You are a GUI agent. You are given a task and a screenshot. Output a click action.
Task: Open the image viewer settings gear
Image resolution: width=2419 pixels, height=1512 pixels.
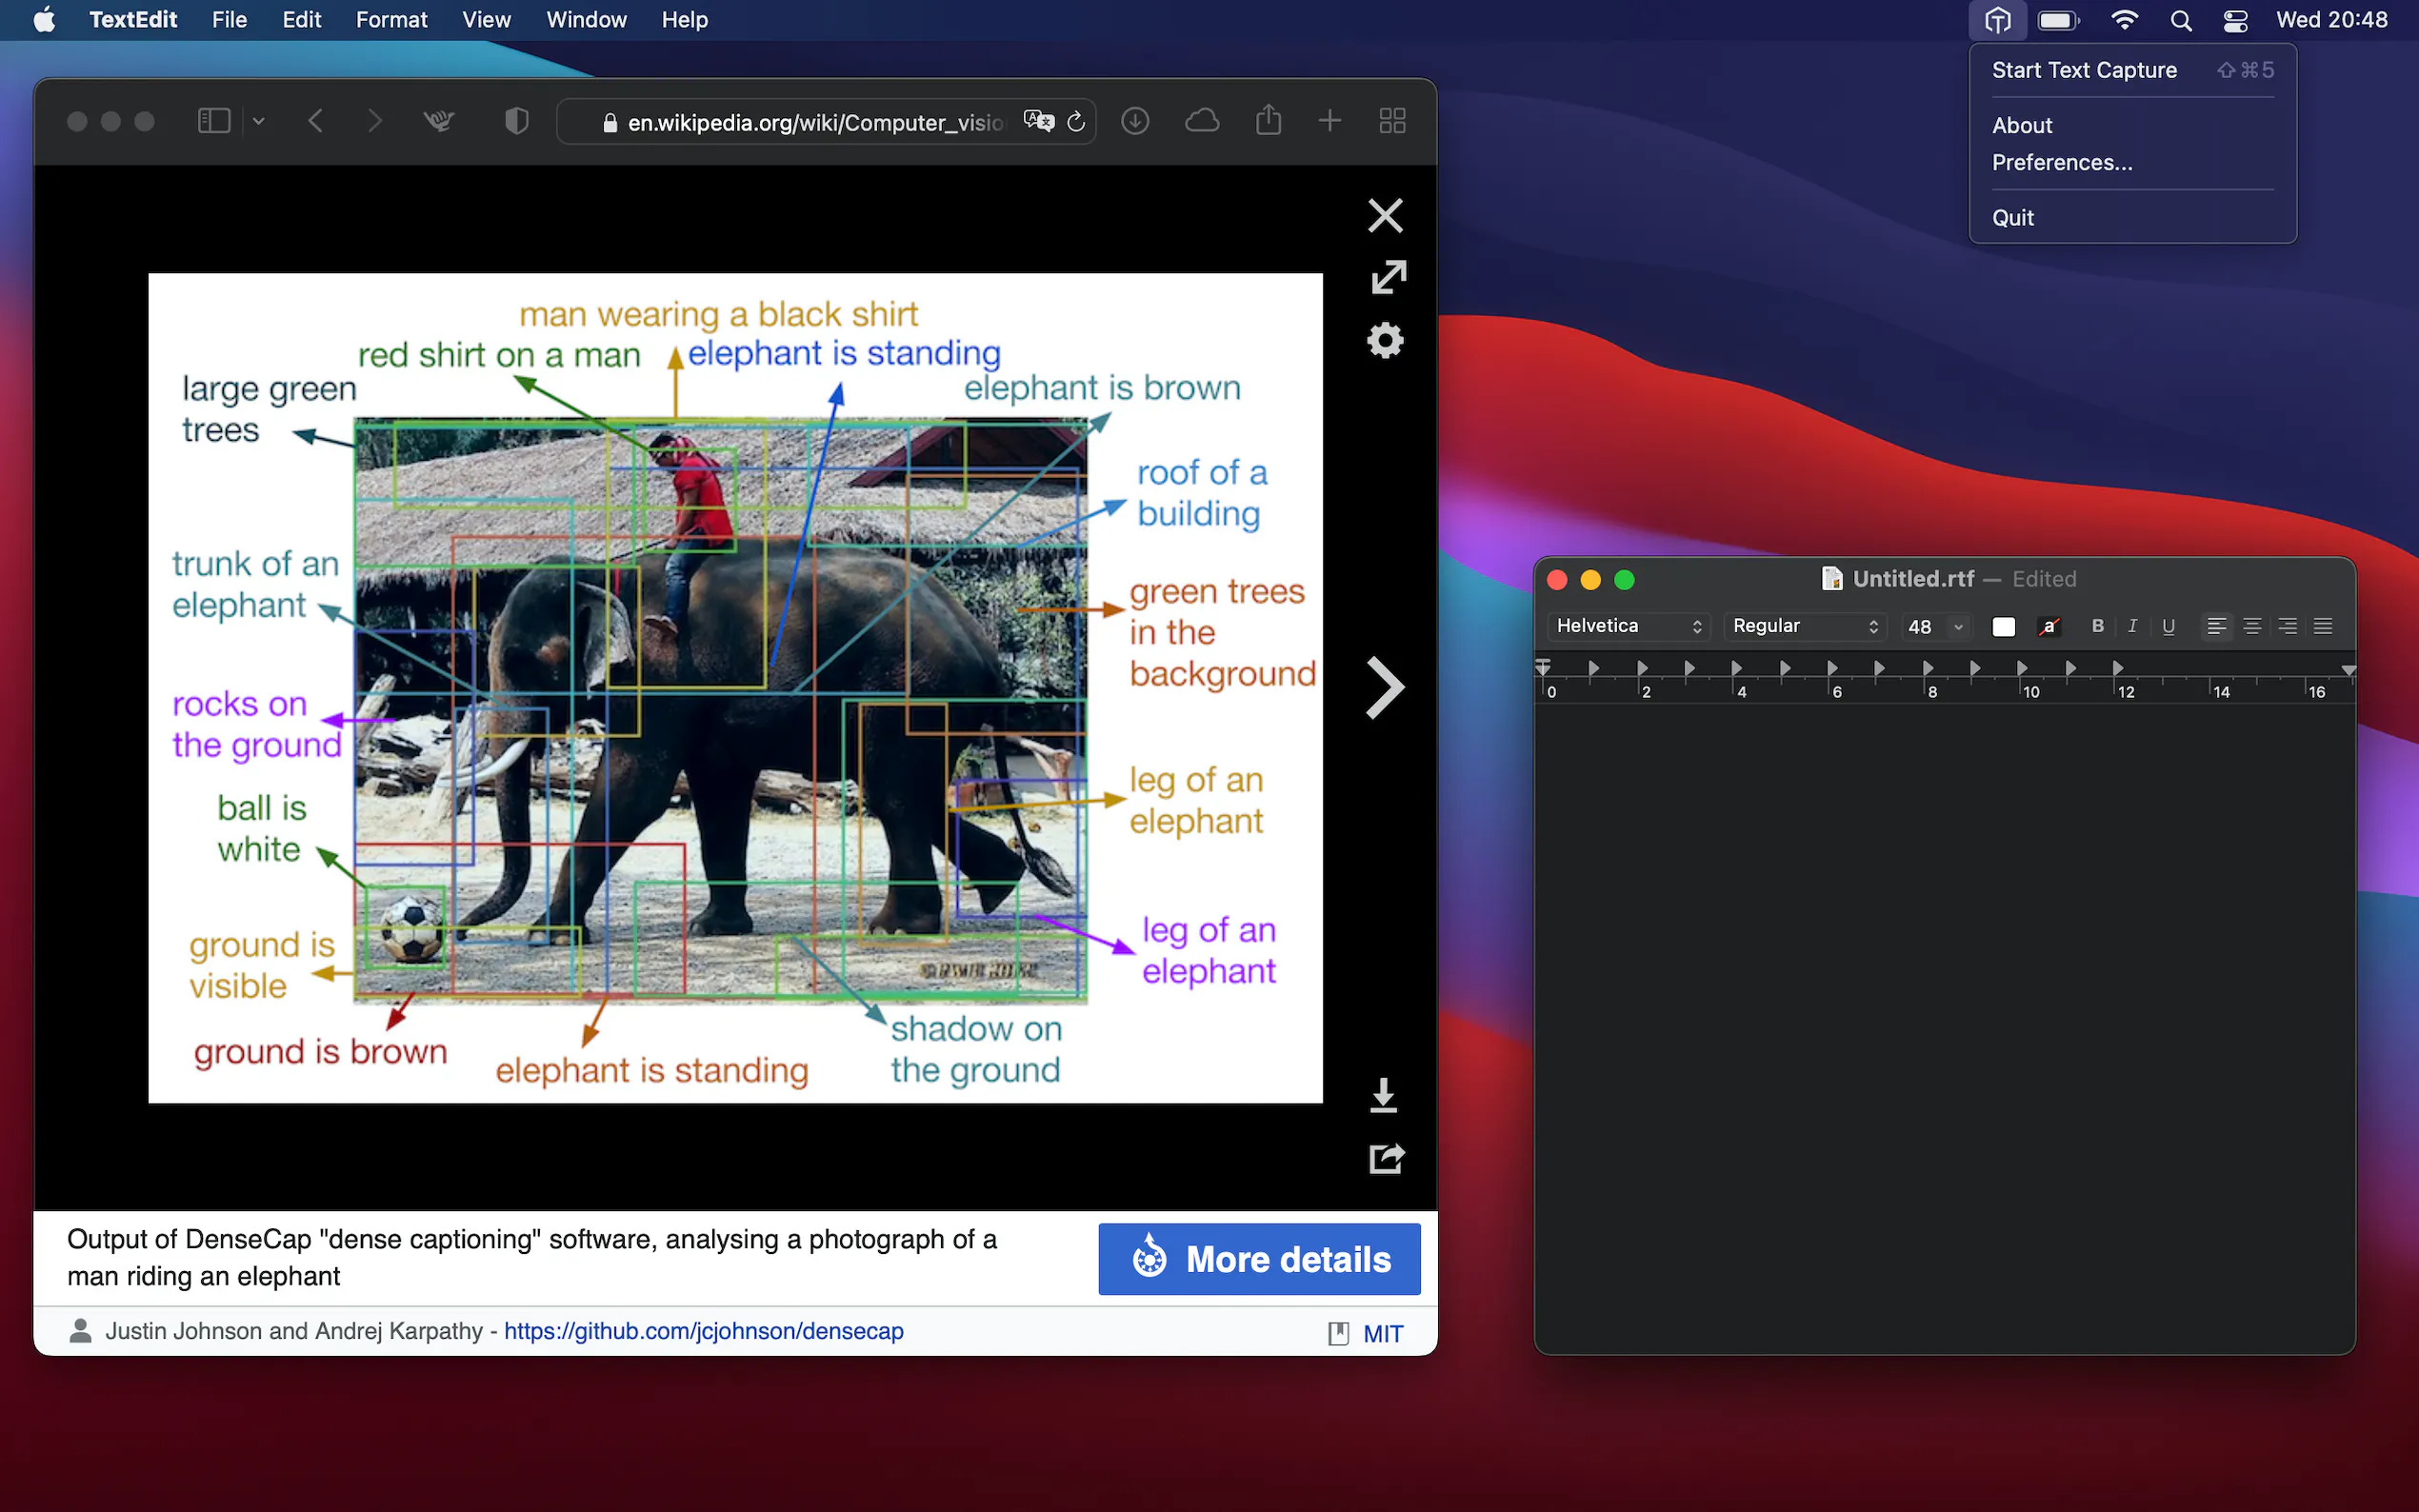point(1385,340)
